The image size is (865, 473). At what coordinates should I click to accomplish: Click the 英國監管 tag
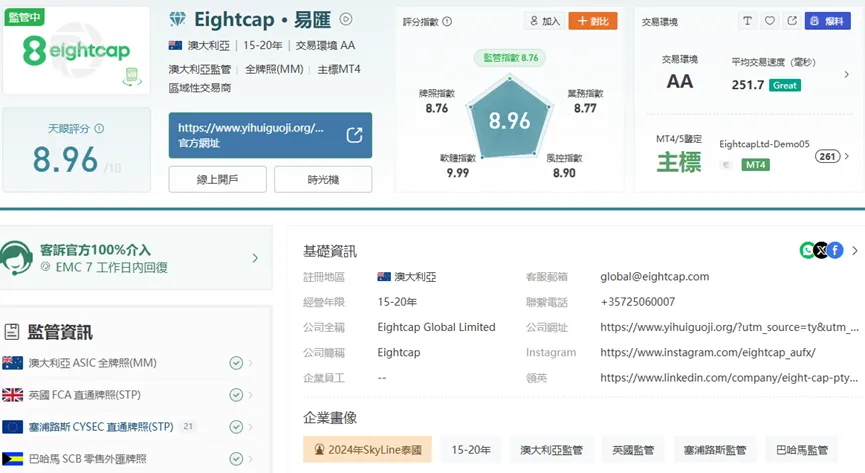(633, 450)
